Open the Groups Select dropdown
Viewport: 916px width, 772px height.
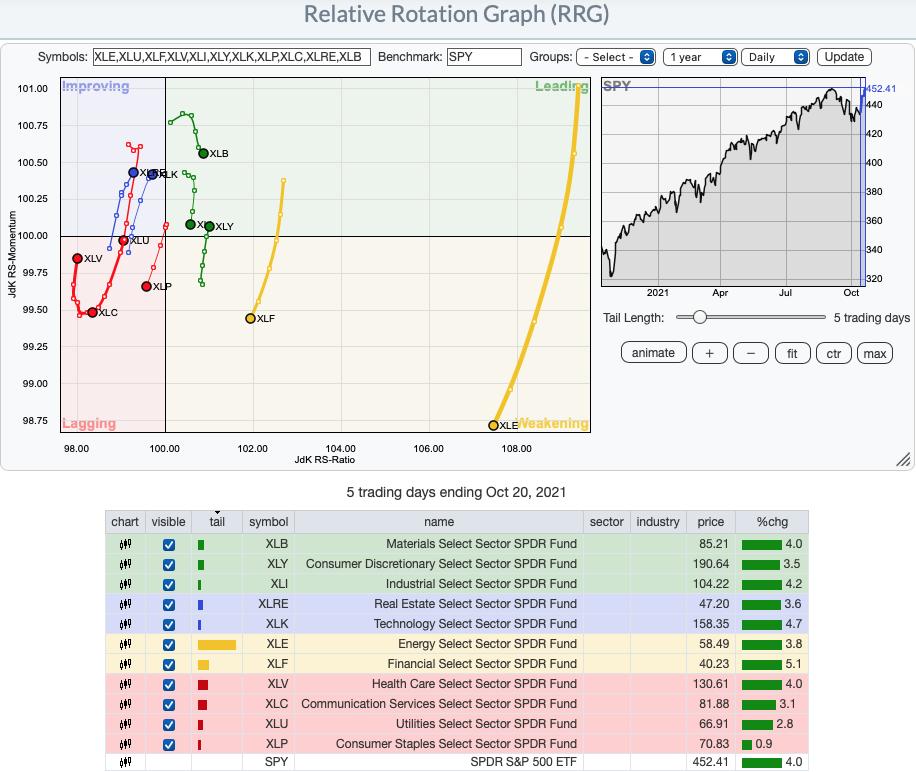tap(616, 57)
